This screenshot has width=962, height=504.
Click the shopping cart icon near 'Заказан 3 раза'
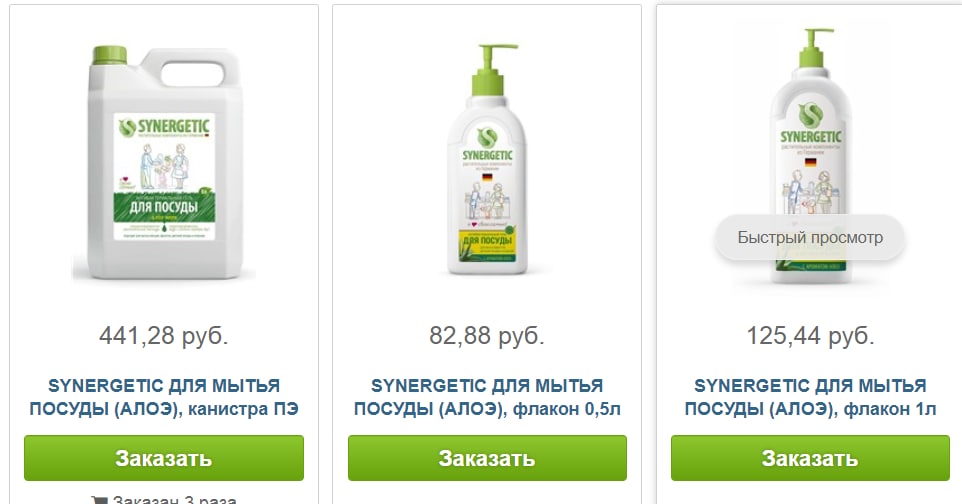point(98,500)
